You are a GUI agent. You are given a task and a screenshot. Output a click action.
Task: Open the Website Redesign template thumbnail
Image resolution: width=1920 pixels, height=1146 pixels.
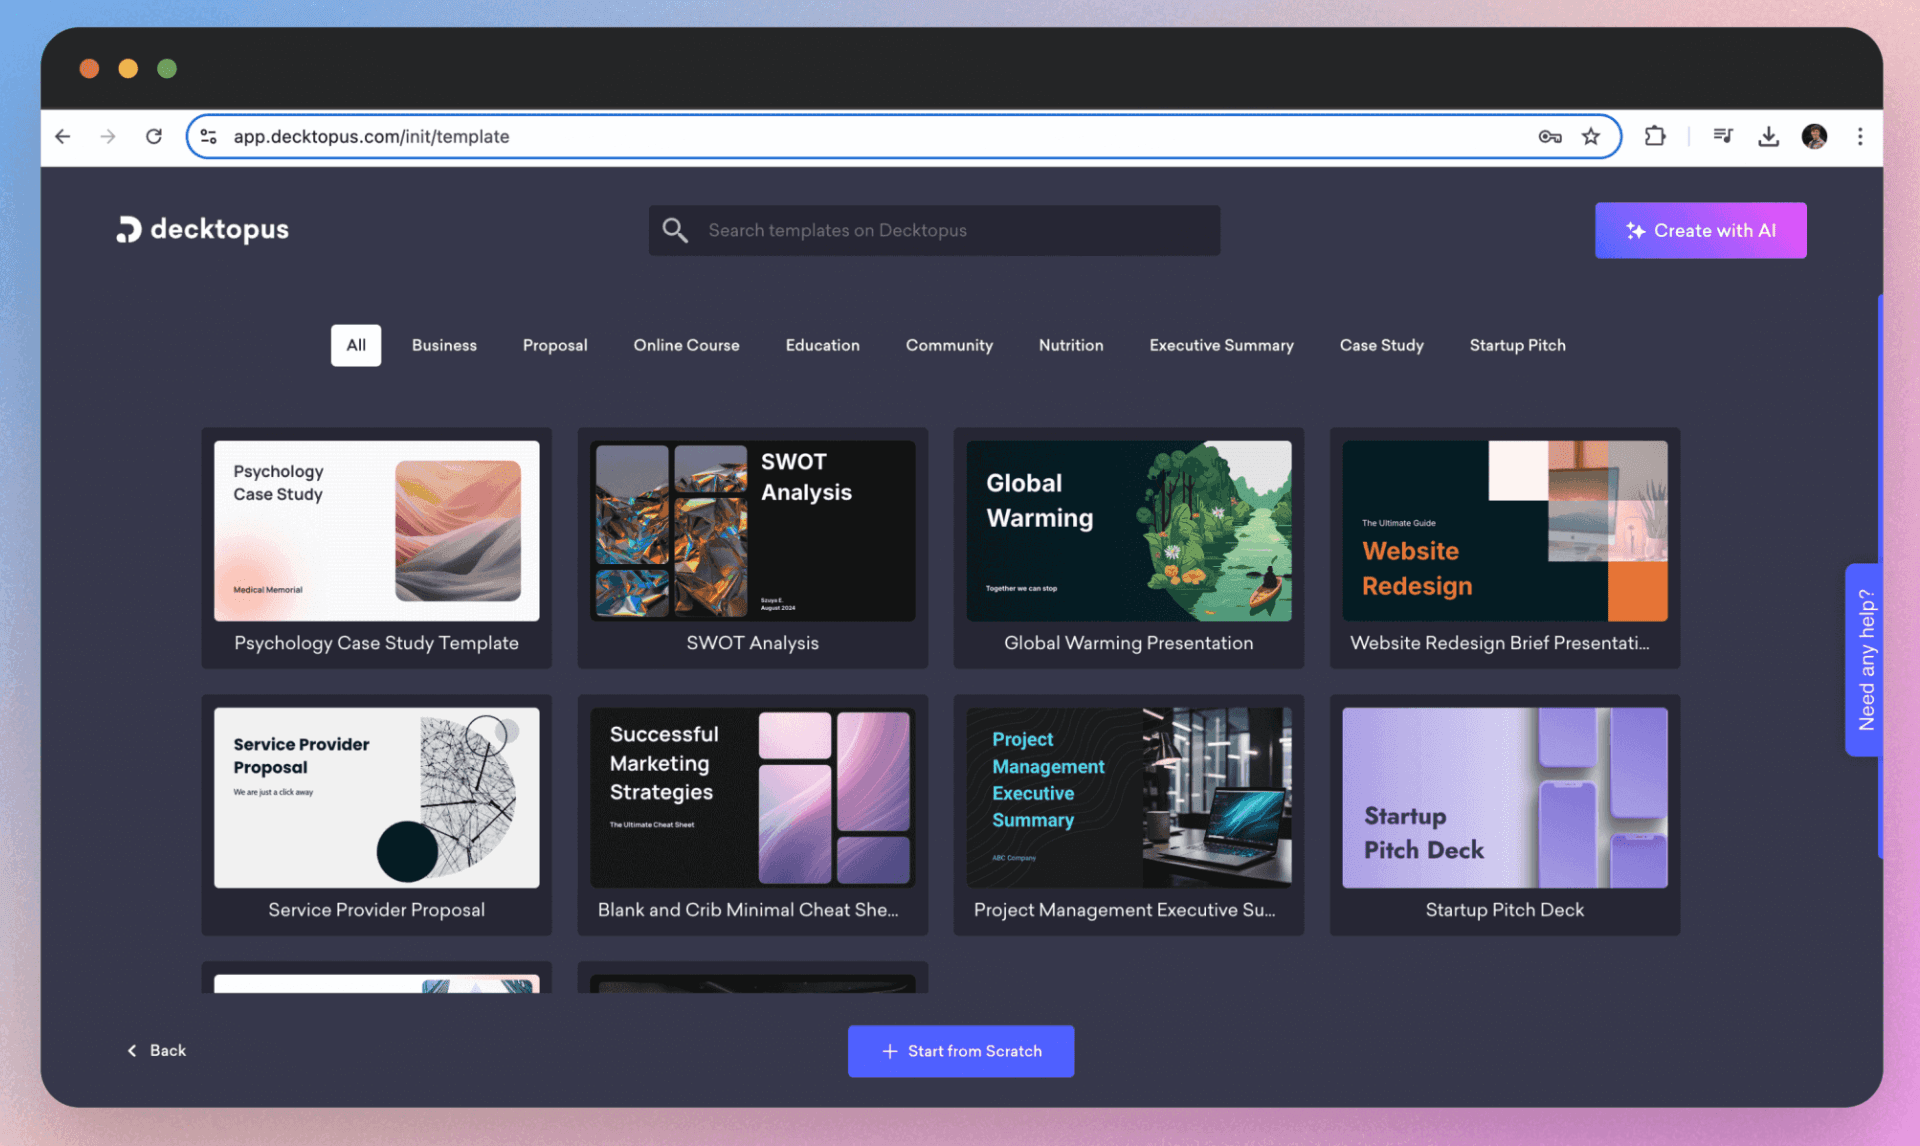point(1504,531)
